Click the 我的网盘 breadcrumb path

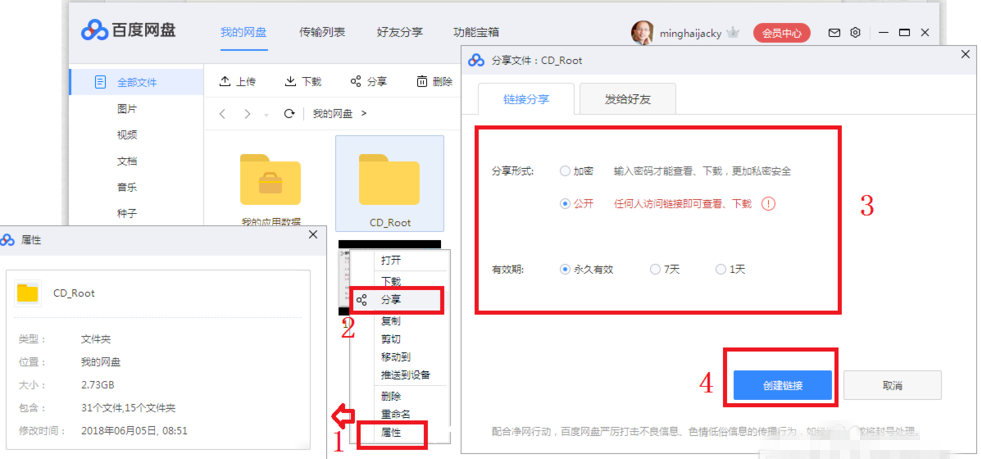[x=333, y=114]
